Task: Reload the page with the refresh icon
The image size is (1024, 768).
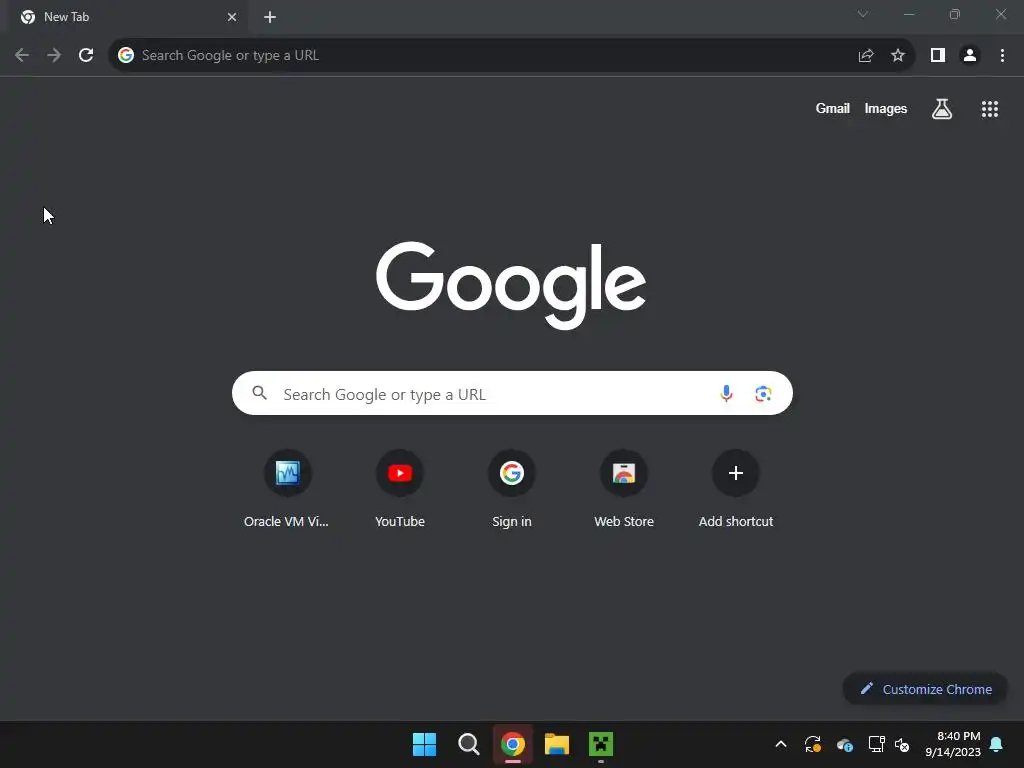Action: point(86,56)
